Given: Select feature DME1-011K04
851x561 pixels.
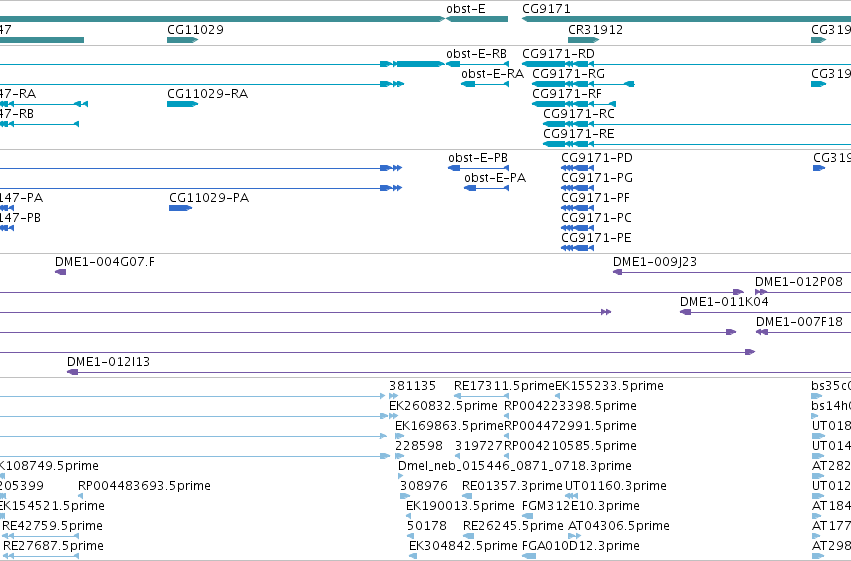Looking at the screenshot, I should 765,313.
